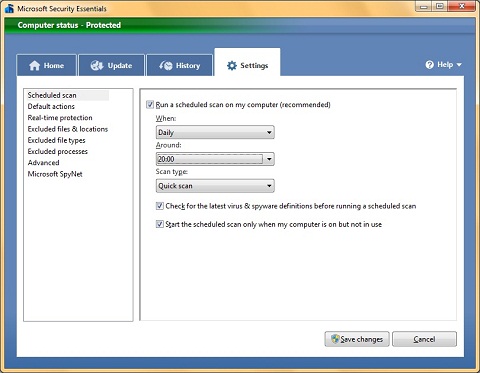
Task: Click the Computer status - Protected banner text
Action: (x=69, y=25)
